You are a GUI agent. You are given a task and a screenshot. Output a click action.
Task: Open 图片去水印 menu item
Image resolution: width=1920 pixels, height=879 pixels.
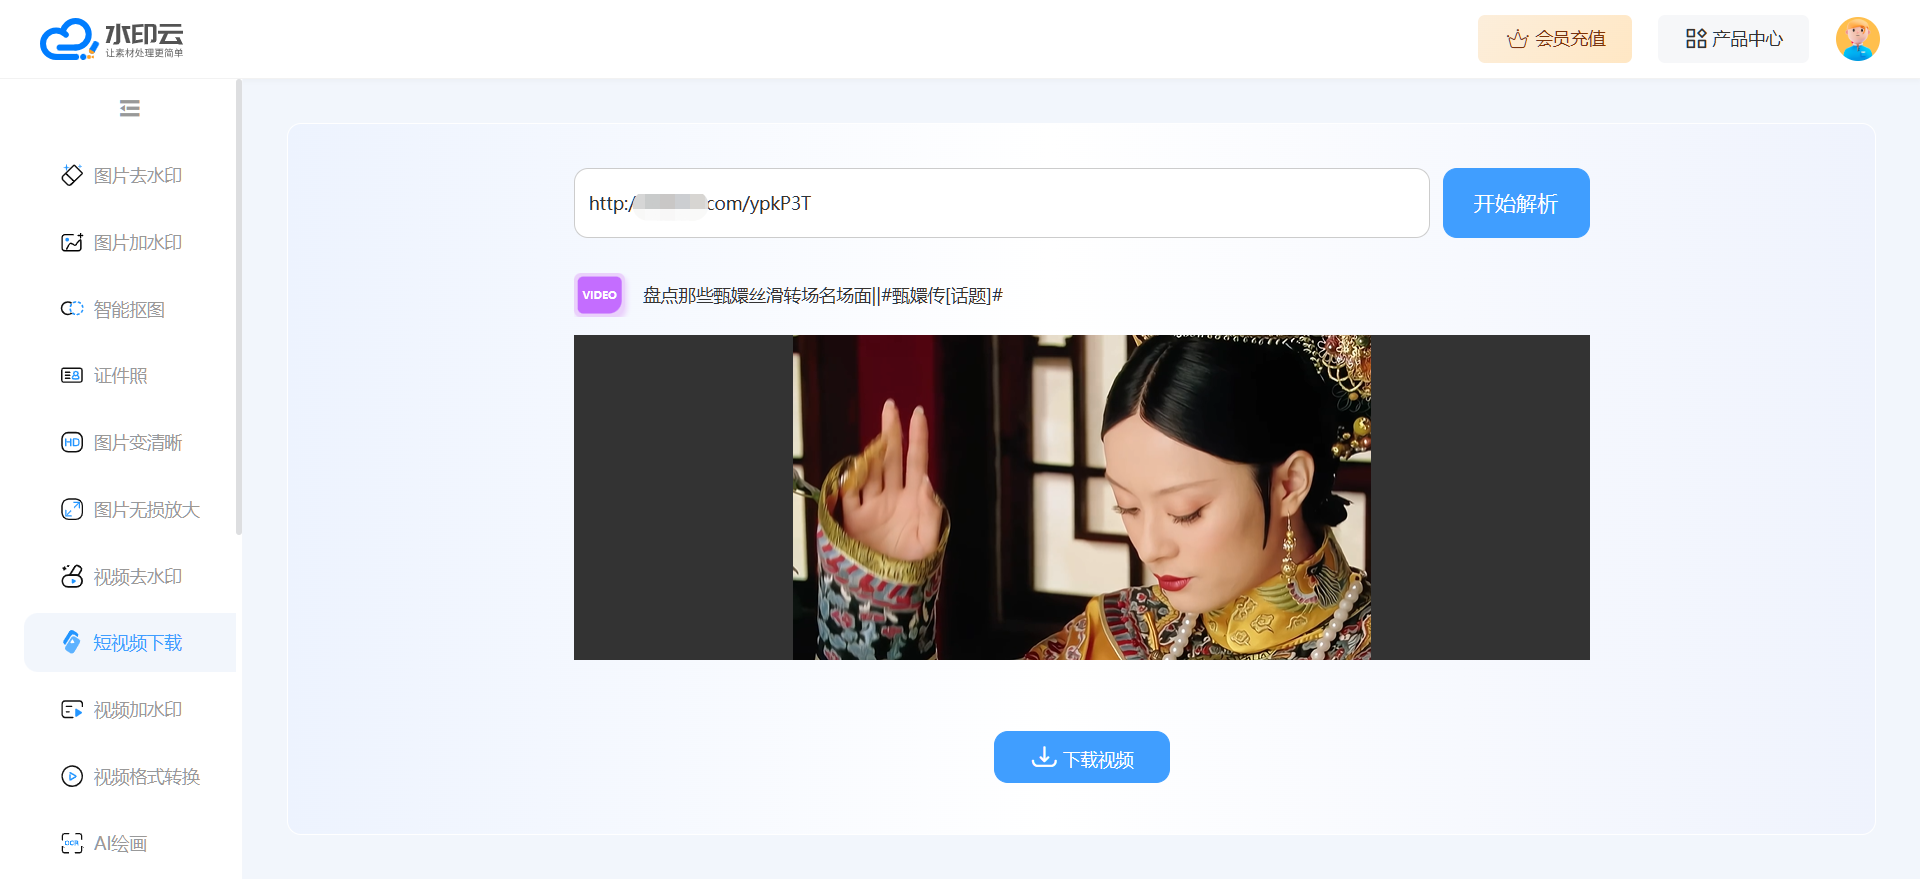[x=130, y=175]
